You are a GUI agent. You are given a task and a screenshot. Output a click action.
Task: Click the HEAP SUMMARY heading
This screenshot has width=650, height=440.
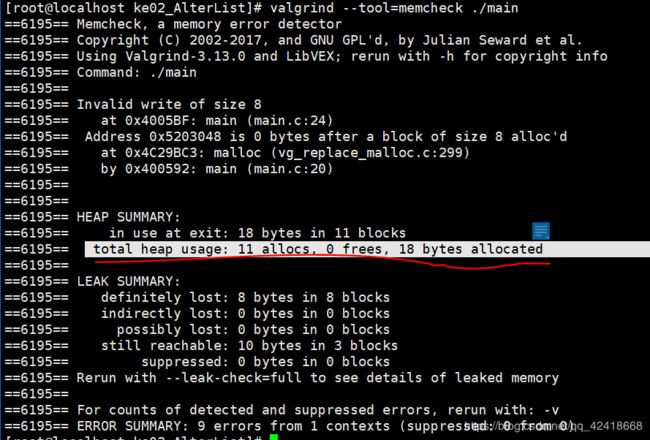pos(129,217)
